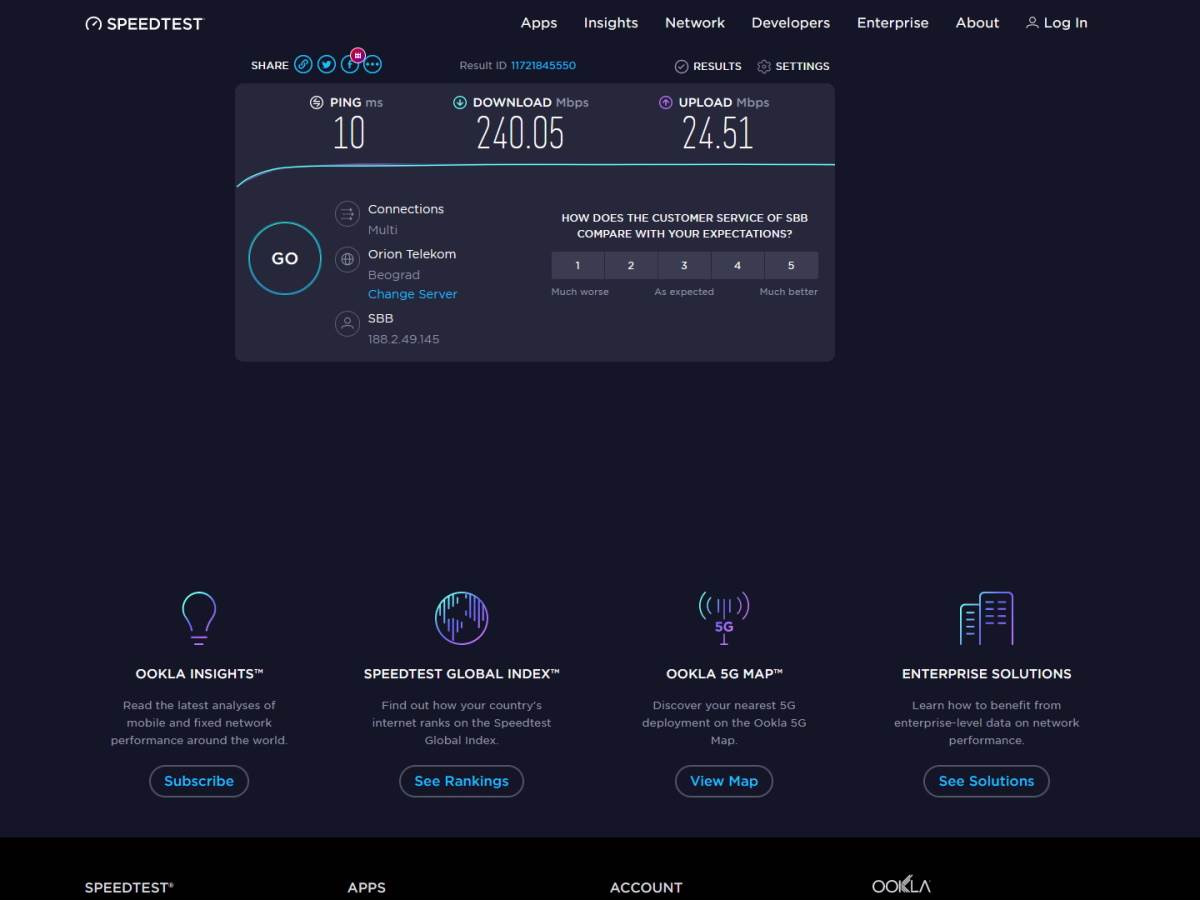Open the Apps menu
Image resolution: width=1200 pixels, height=900 pixels.
click(539, 23)
